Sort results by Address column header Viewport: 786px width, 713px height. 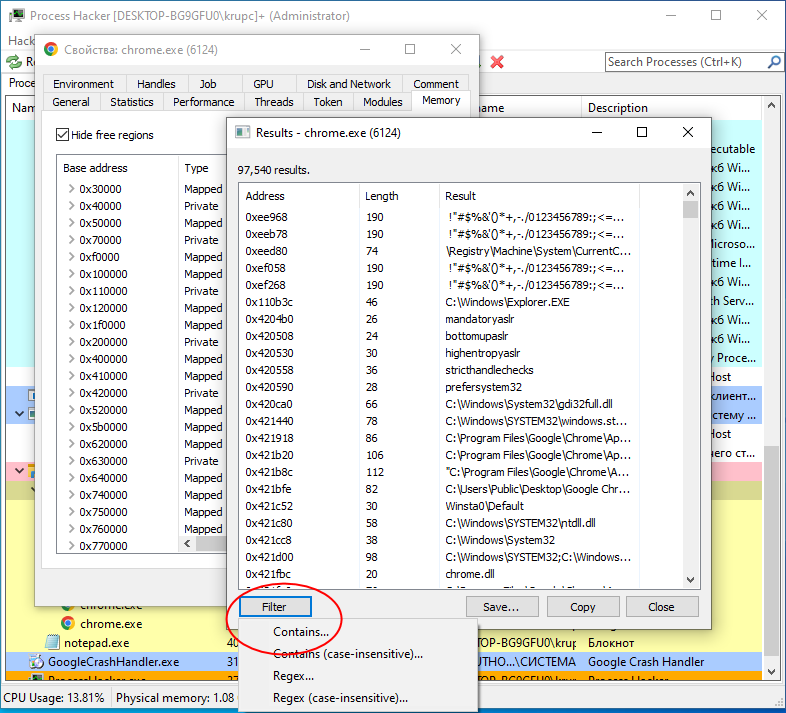point(299,196)
